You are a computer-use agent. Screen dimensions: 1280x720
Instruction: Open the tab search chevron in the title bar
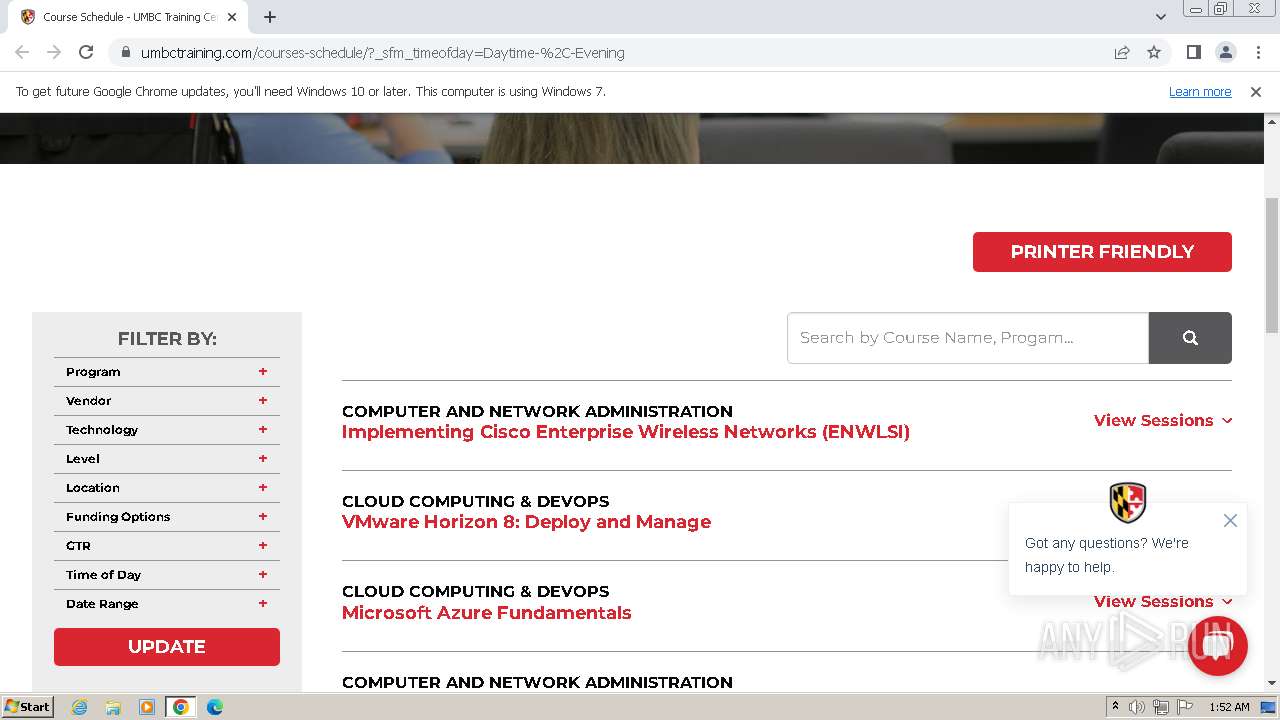click(1160, 17)
